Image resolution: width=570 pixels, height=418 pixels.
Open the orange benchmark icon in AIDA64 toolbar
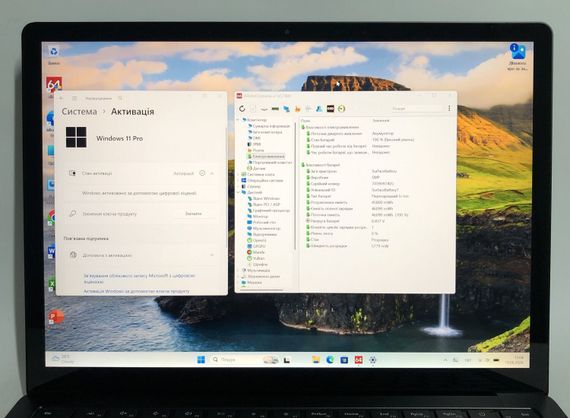tap(297, 109)
